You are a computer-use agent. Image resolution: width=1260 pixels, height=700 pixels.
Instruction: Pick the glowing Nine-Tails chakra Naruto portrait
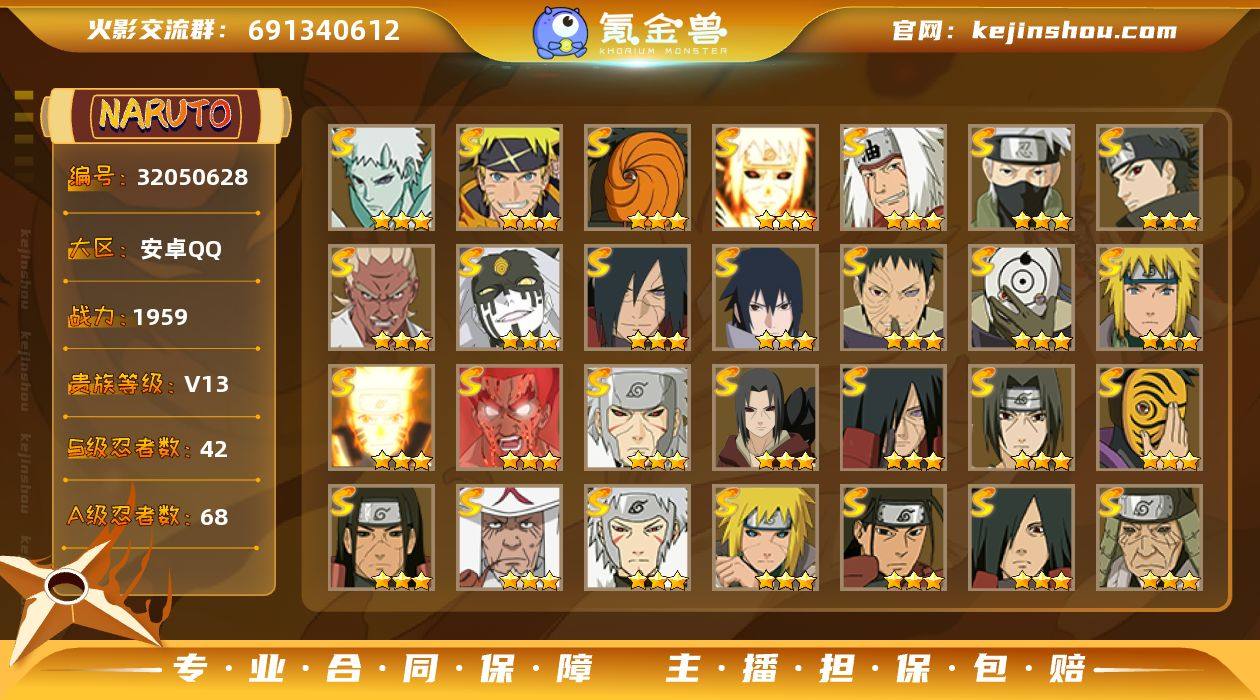tap(381, 417)
